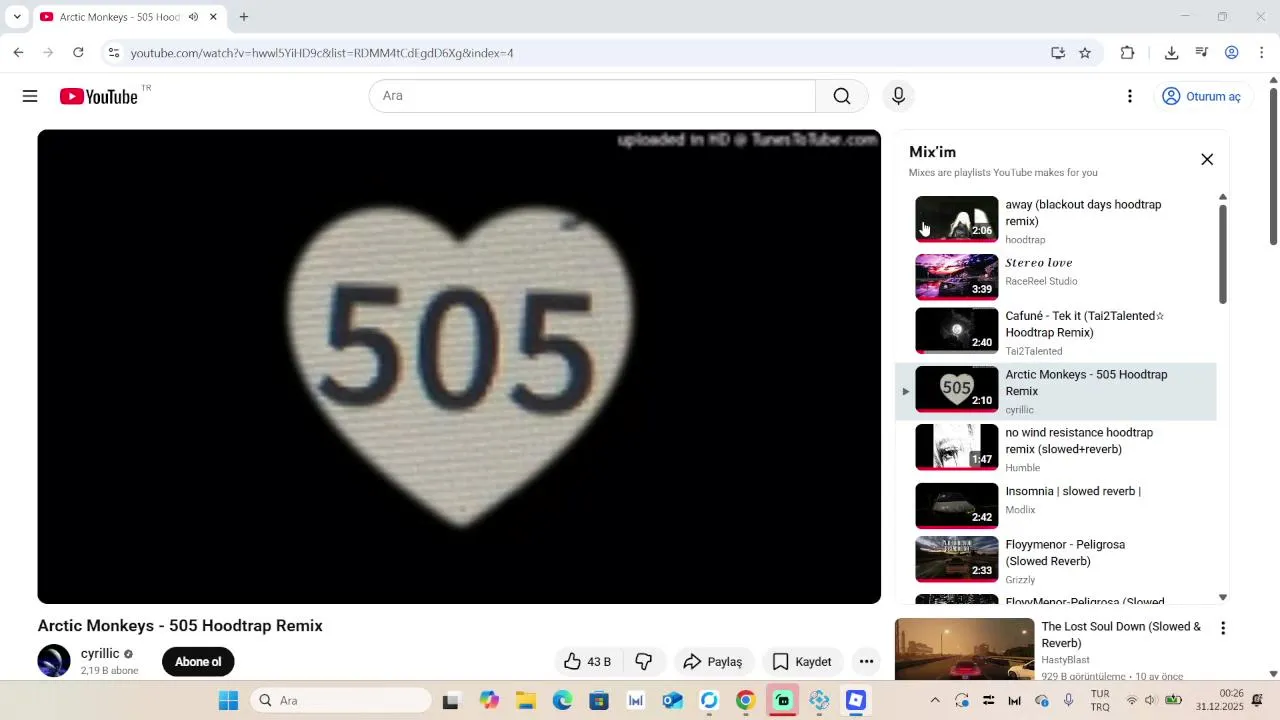The width and height of the screenshot is (1280, 720).
Task: Focus the YouTube Ara search field
Action: 592,96
